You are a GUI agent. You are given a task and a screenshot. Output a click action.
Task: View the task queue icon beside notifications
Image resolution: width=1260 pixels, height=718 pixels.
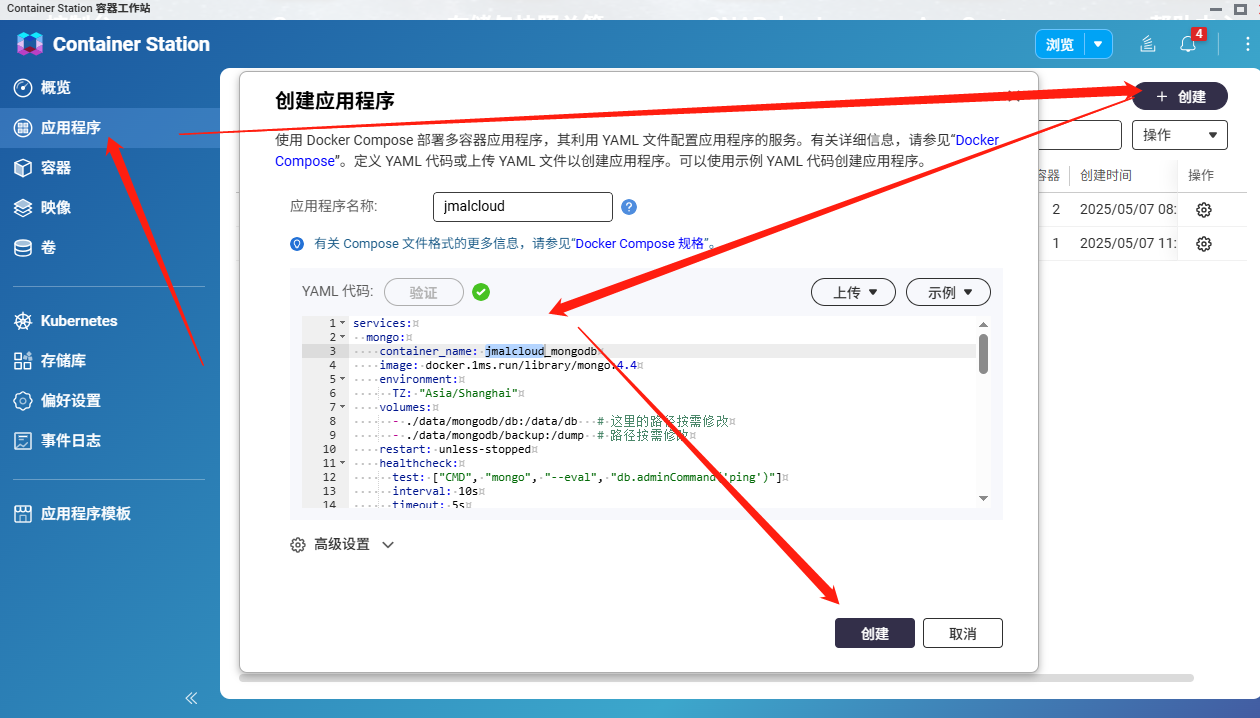coord(1147,44)
